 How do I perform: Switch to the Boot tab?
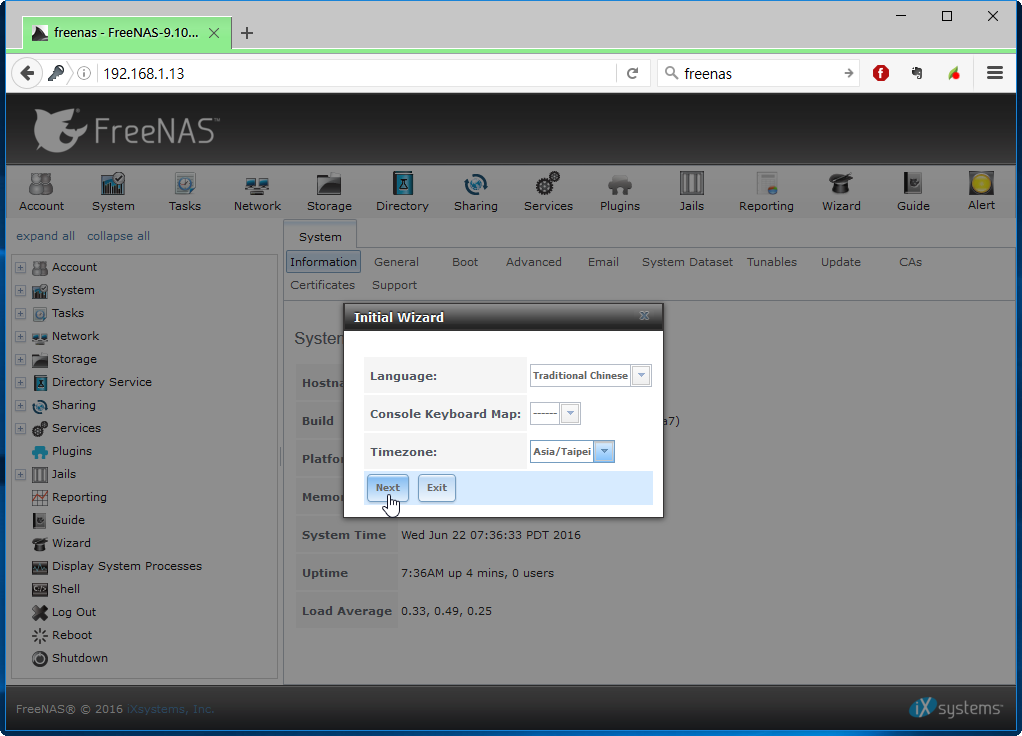465,262
